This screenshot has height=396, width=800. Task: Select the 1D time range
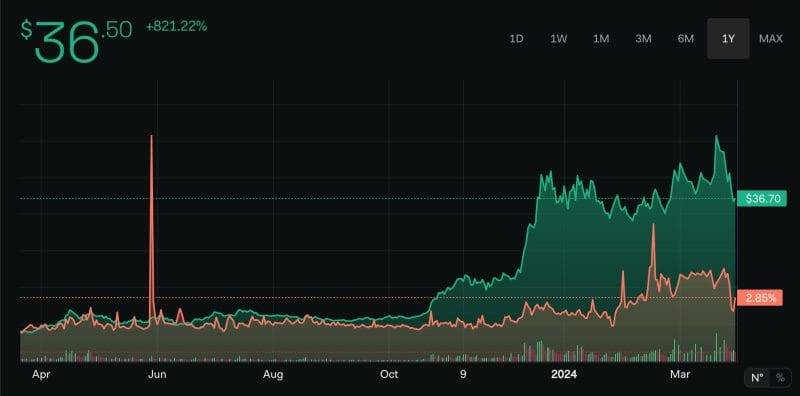pyautogui.click(x=516, y=39)
